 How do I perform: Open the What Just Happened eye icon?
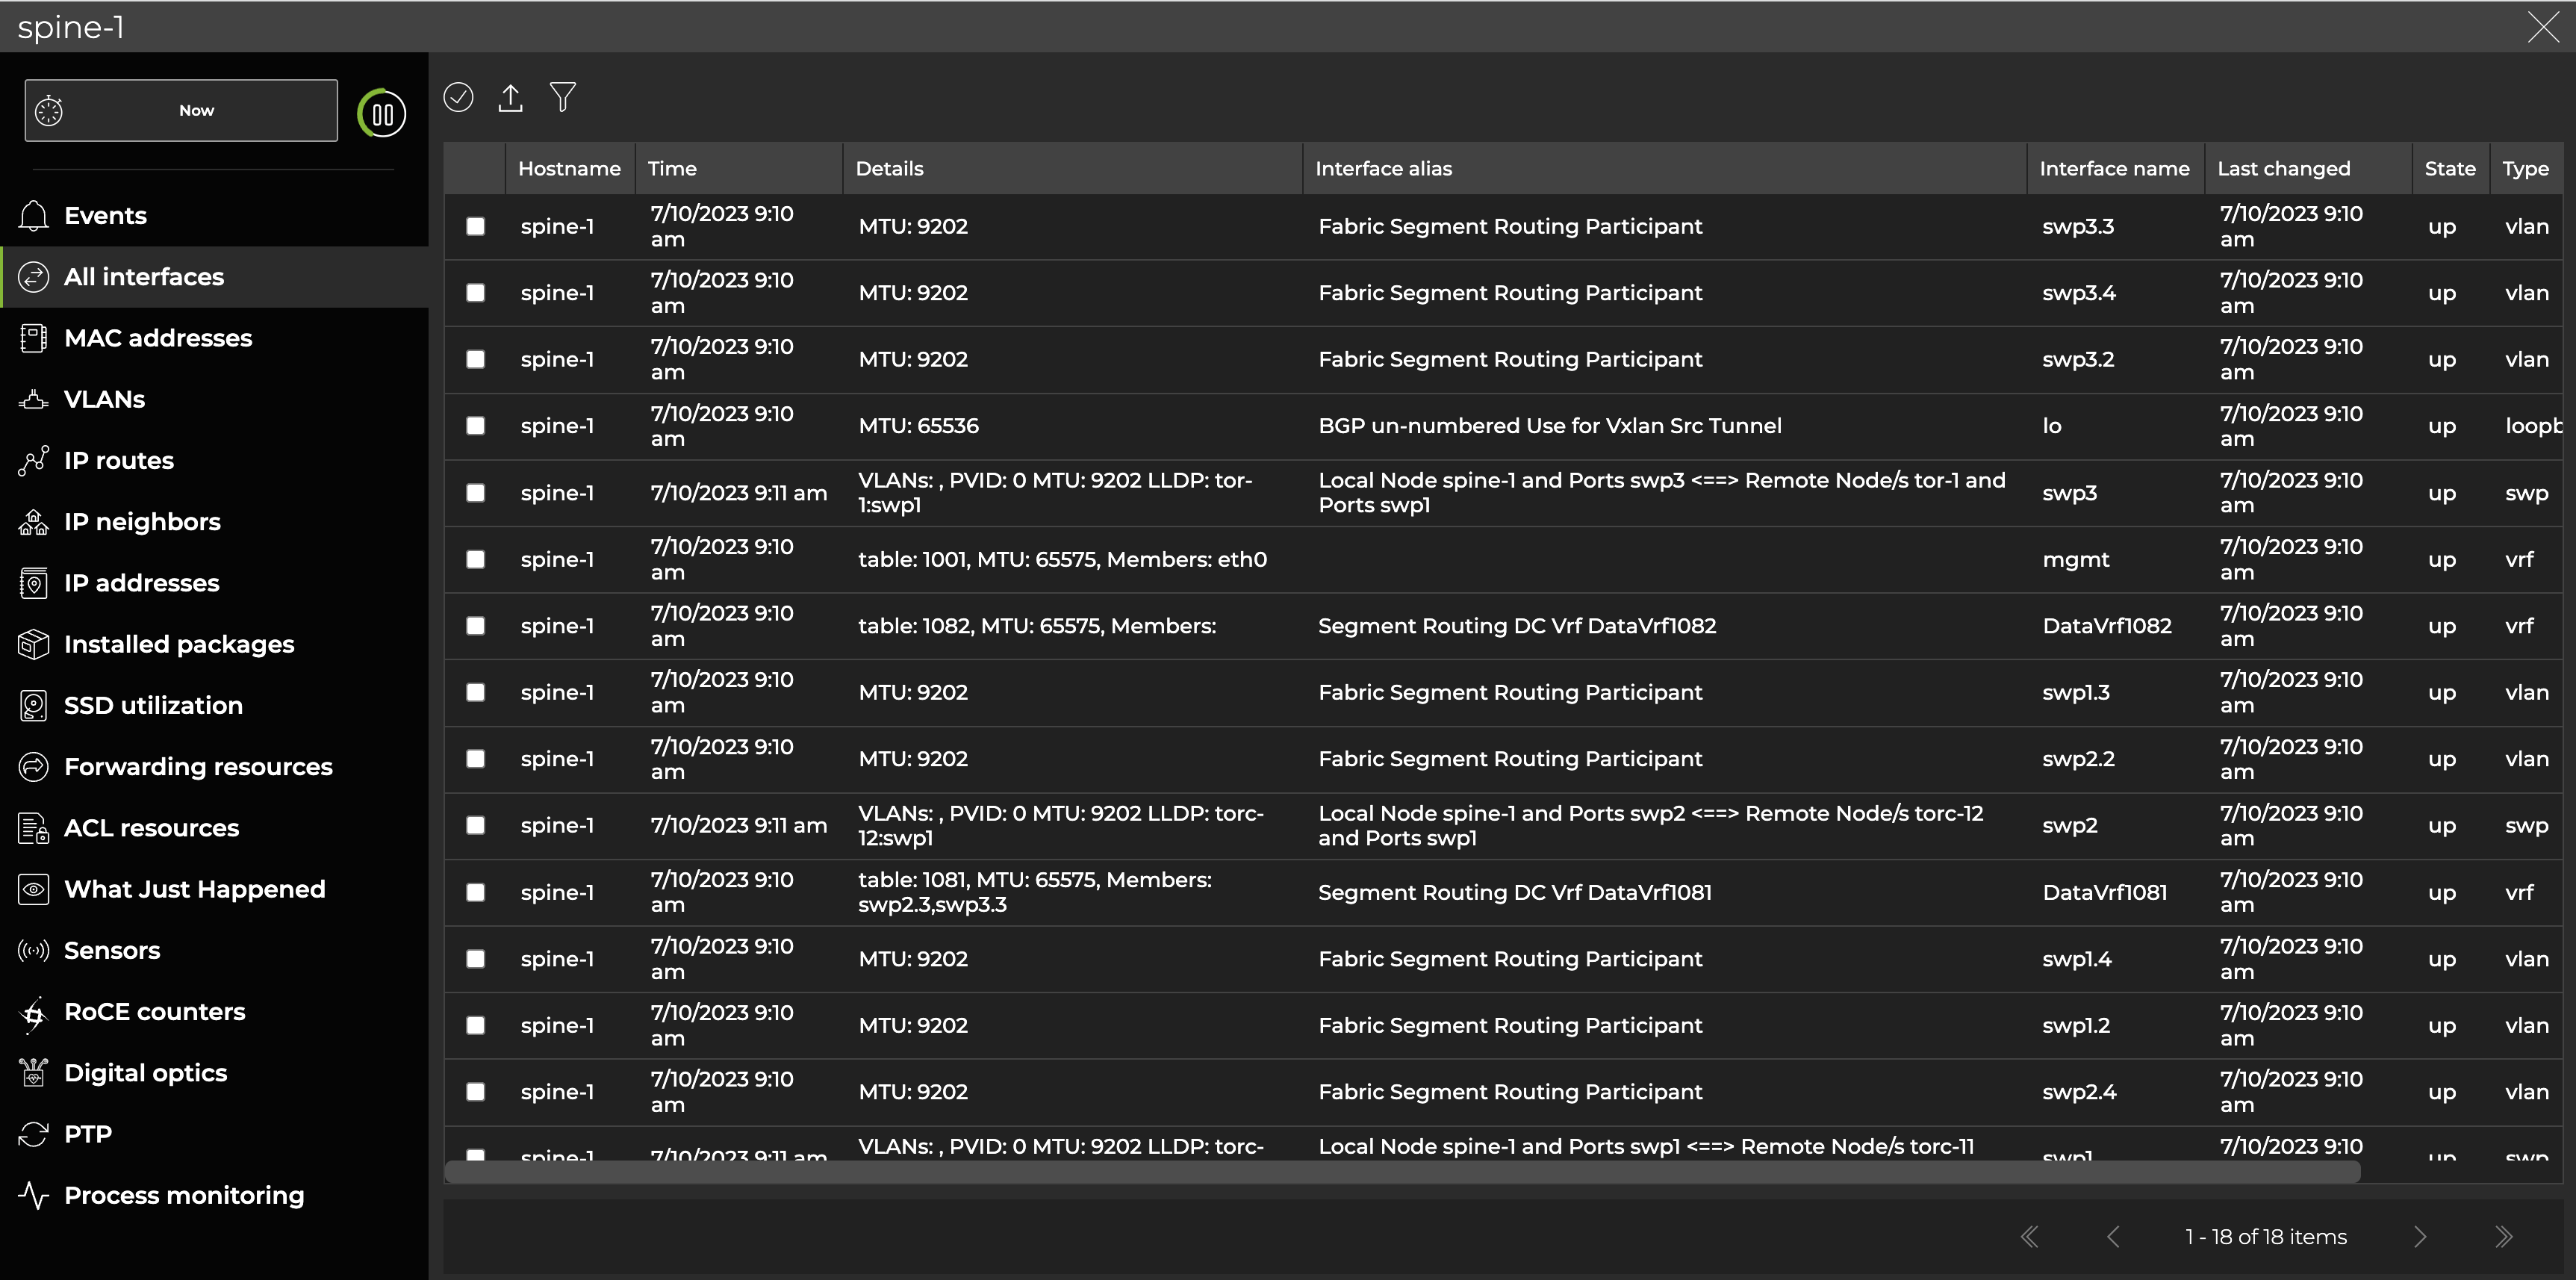pos(33,890)
